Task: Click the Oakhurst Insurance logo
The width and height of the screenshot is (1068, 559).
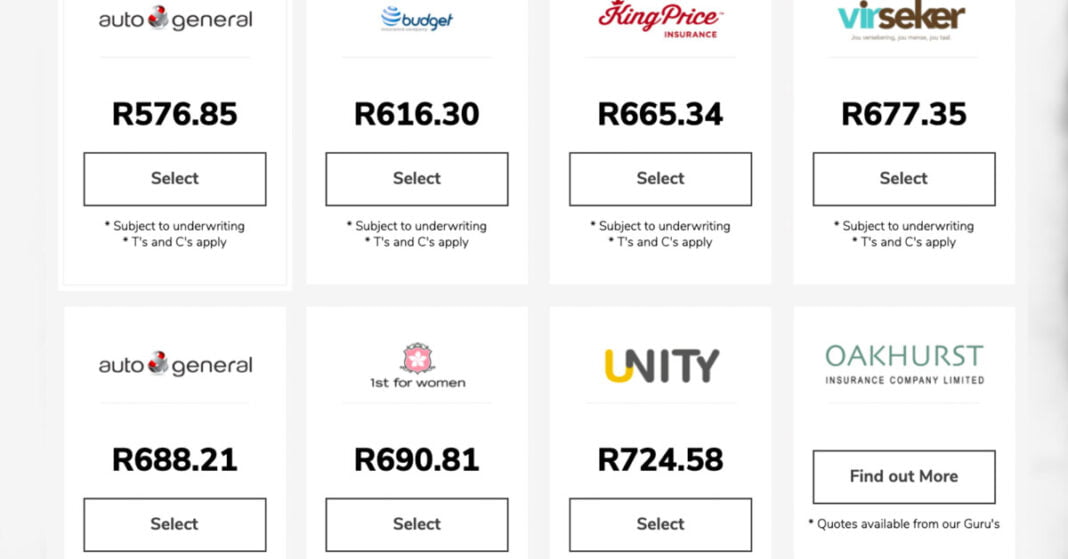Action: (x=904, y=365)
